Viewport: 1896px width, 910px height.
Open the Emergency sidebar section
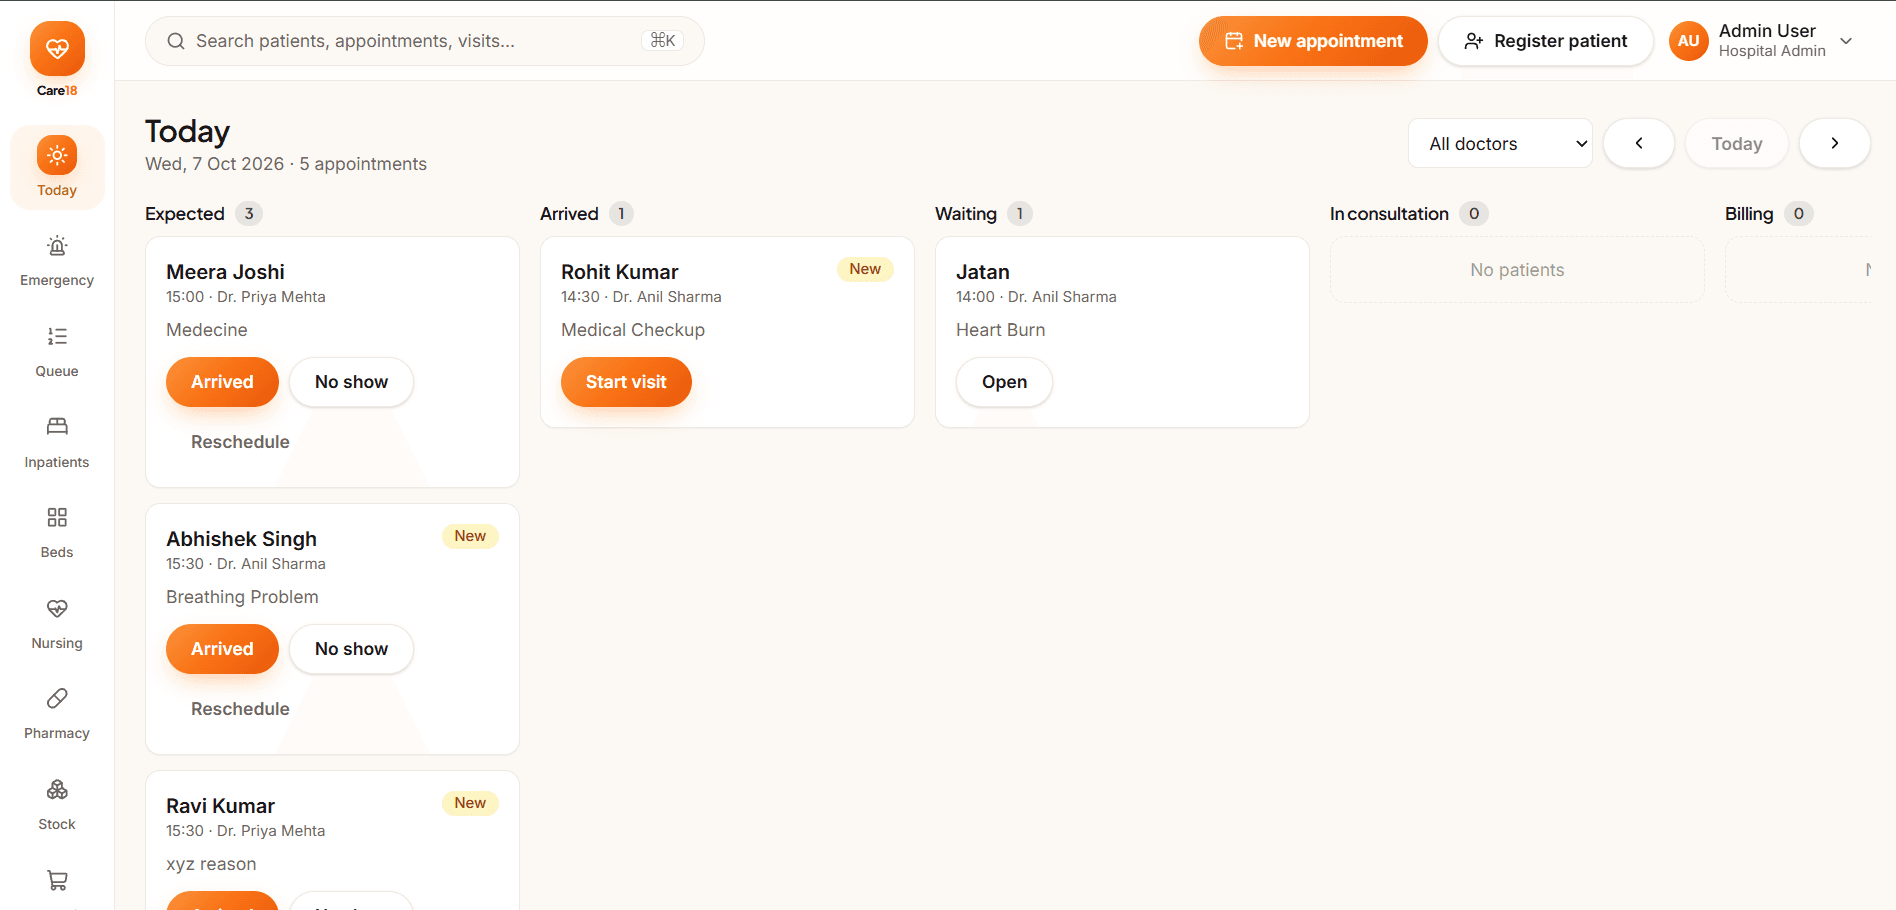tap(57, 259)
